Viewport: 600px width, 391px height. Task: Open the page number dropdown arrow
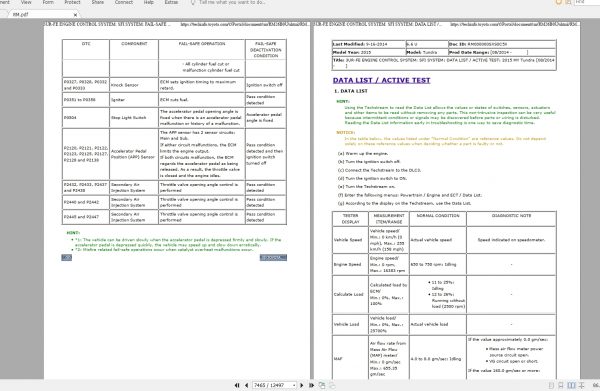294,385
